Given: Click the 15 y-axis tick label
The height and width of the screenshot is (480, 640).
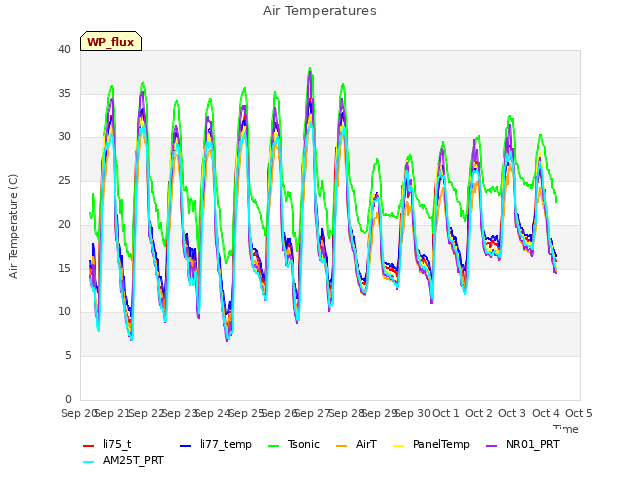Looking at the screenshot, I should tap(64, 268).
